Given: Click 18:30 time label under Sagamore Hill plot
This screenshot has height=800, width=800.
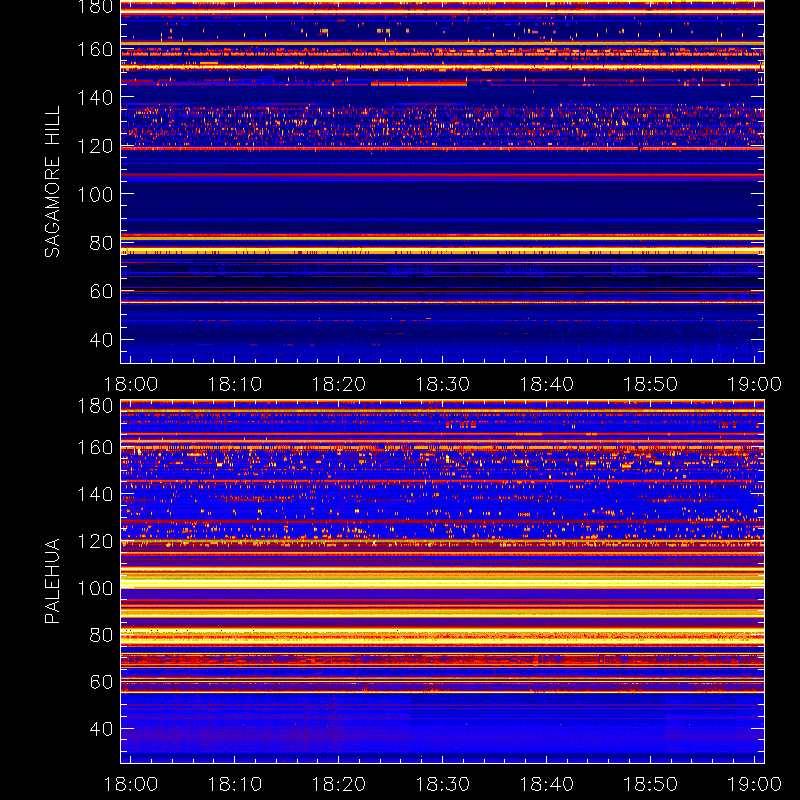Looking at the screenshot, I should 442,384.
